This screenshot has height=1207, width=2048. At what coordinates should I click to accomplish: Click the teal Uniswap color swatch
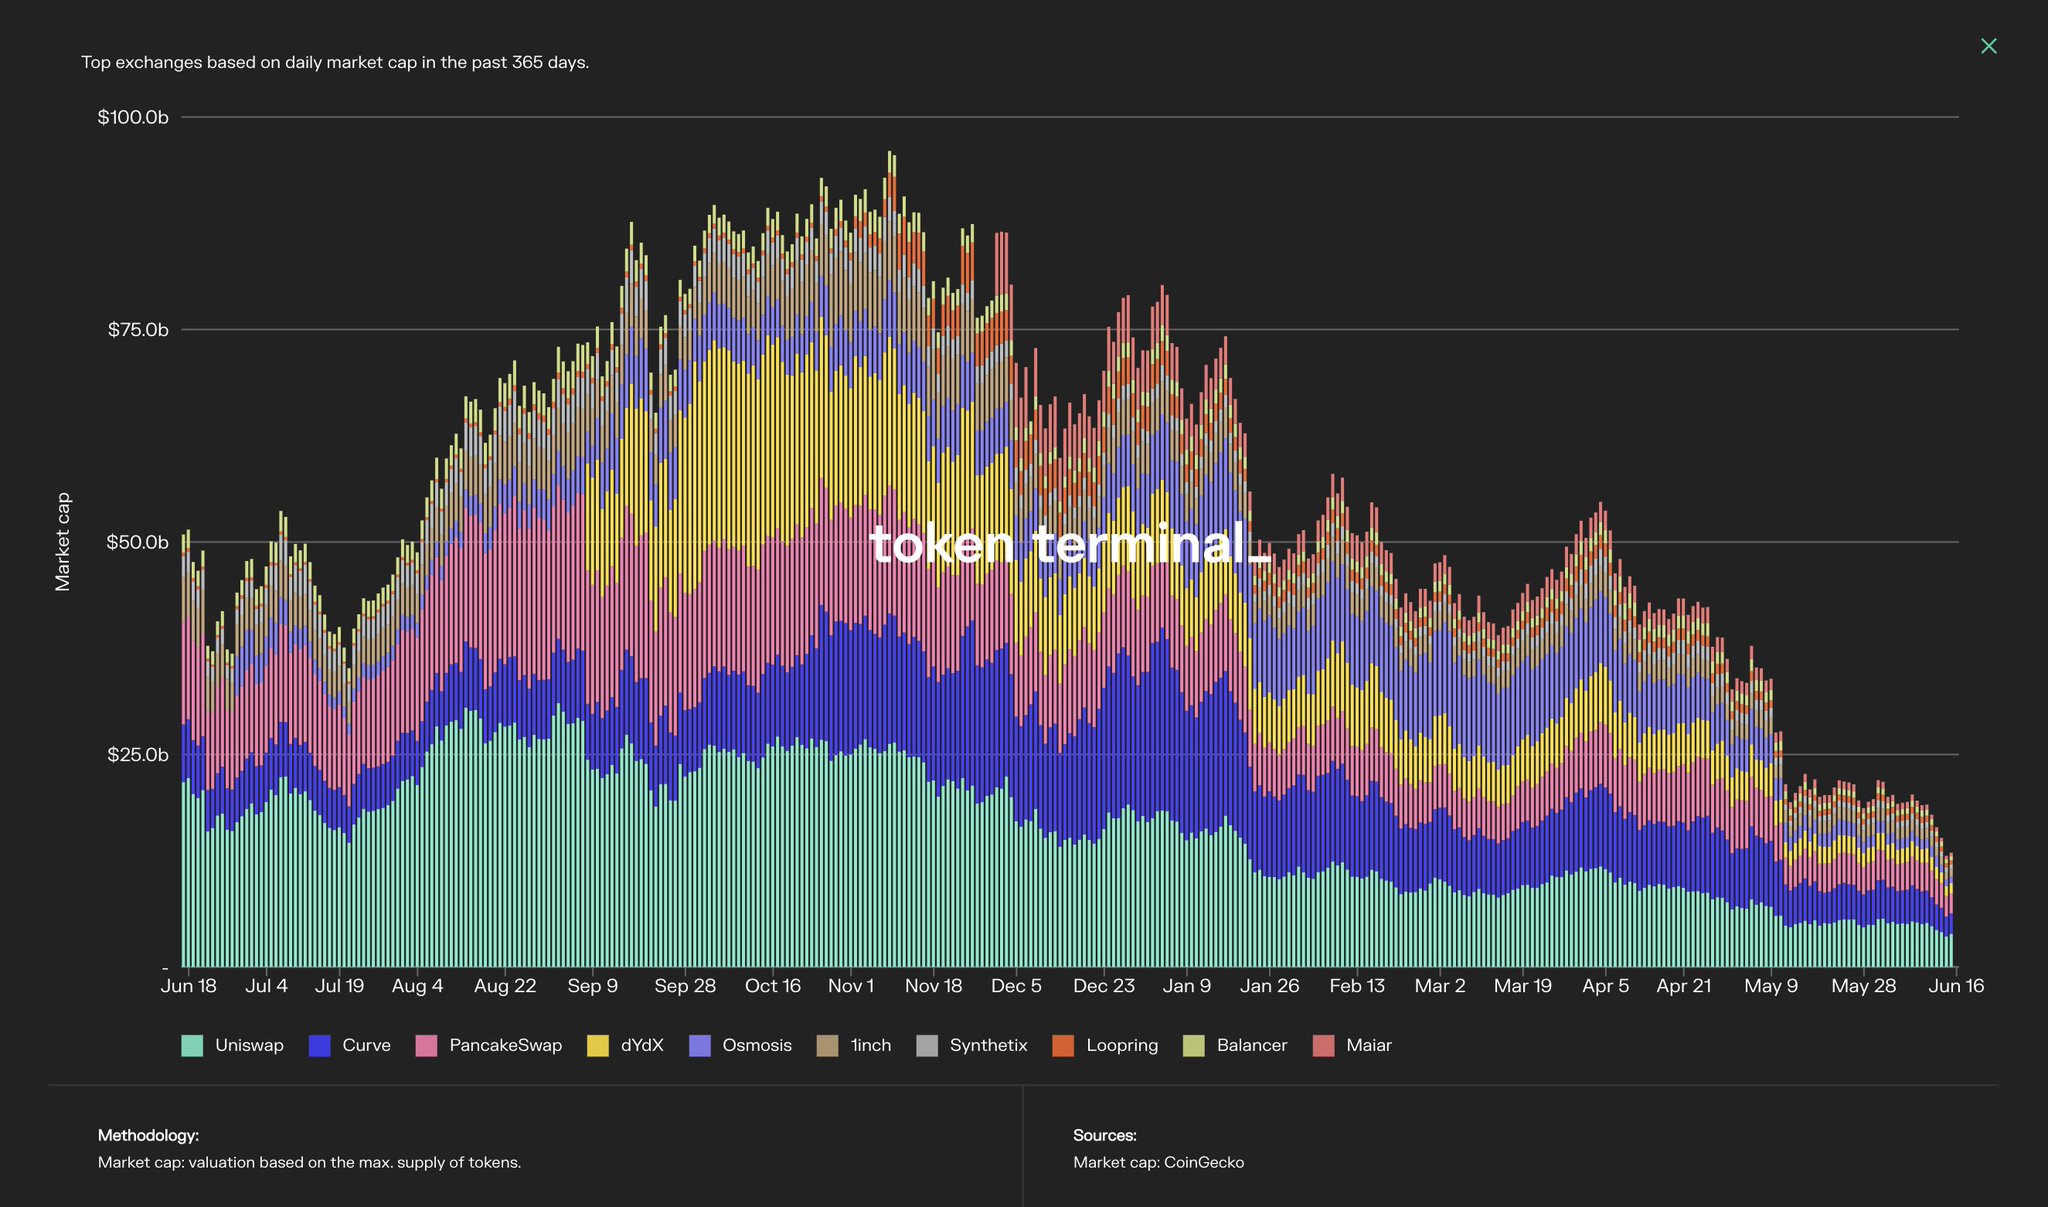pos(191,1045)
